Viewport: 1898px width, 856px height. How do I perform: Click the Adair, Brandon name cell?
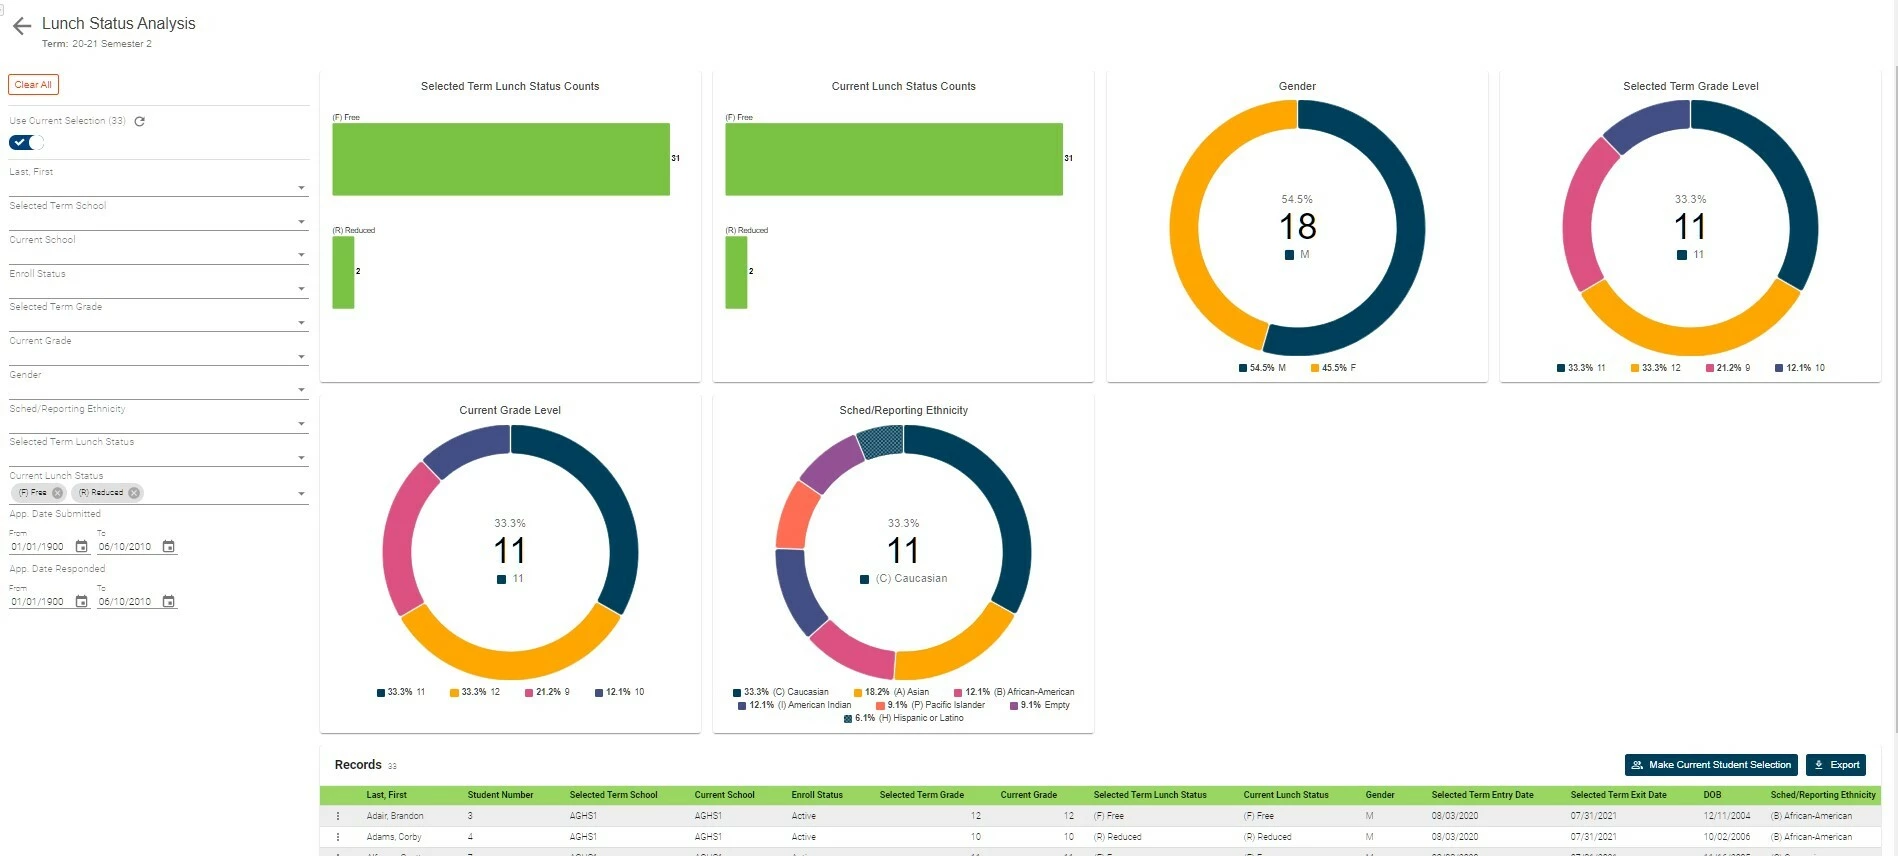[395, 816]
